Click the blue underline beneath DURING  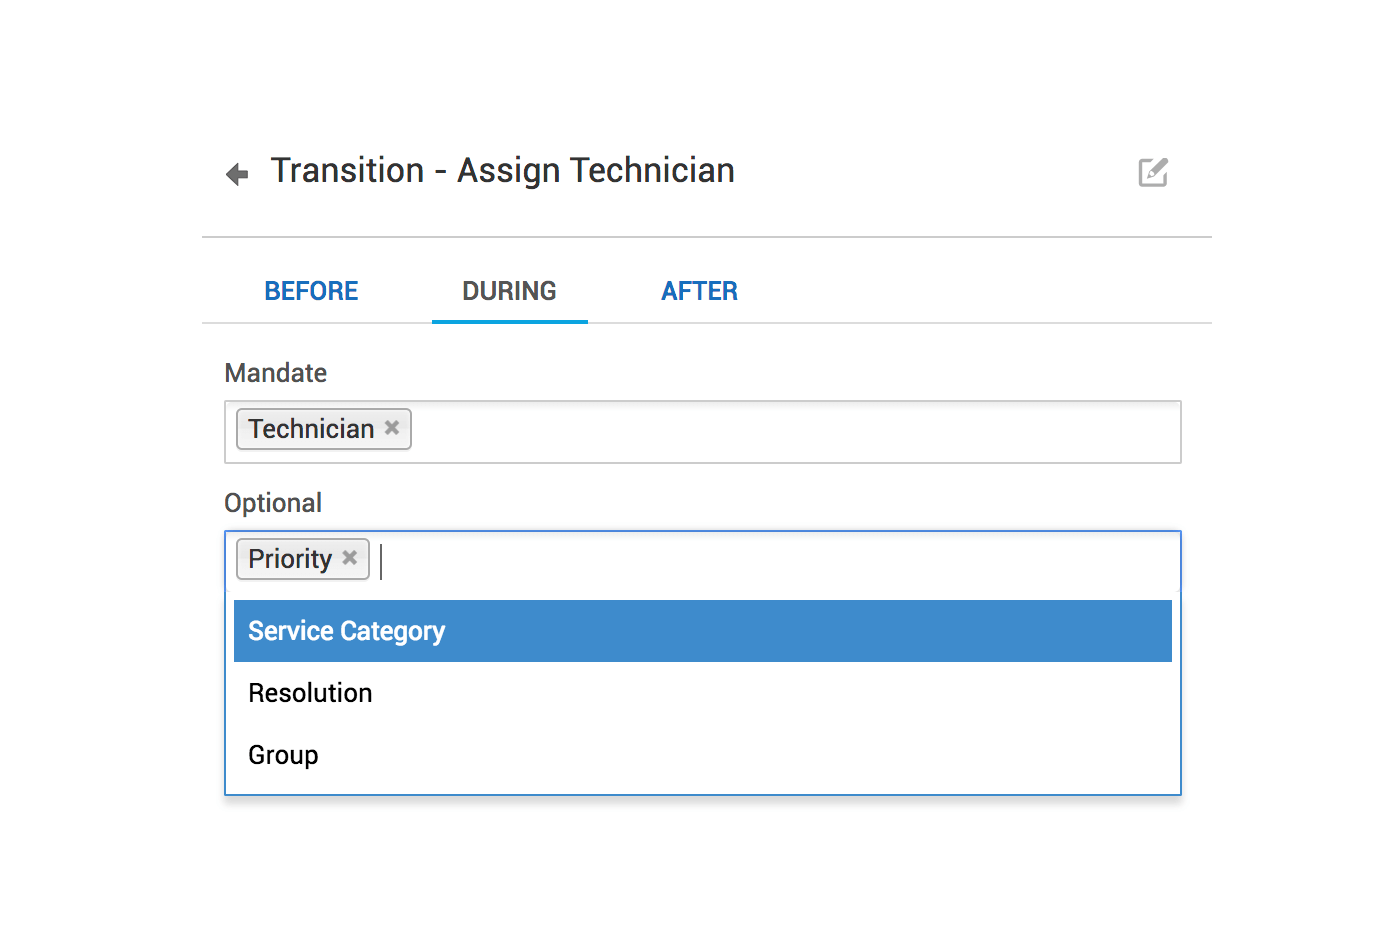pyautogui.click(x=509, y=322)
